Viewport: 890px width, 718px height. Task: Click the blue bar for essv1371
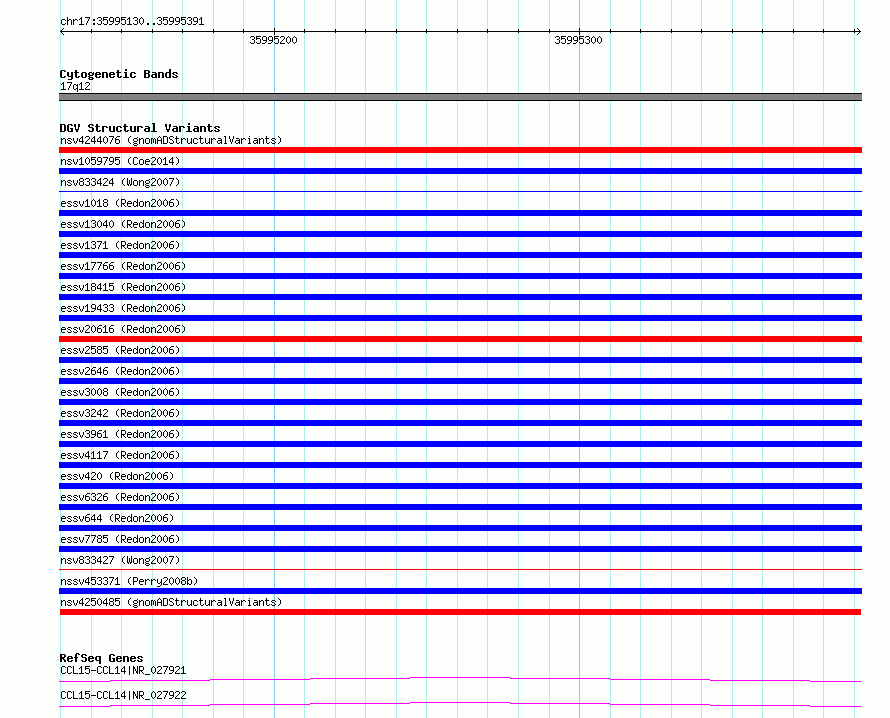coord(460,255)
